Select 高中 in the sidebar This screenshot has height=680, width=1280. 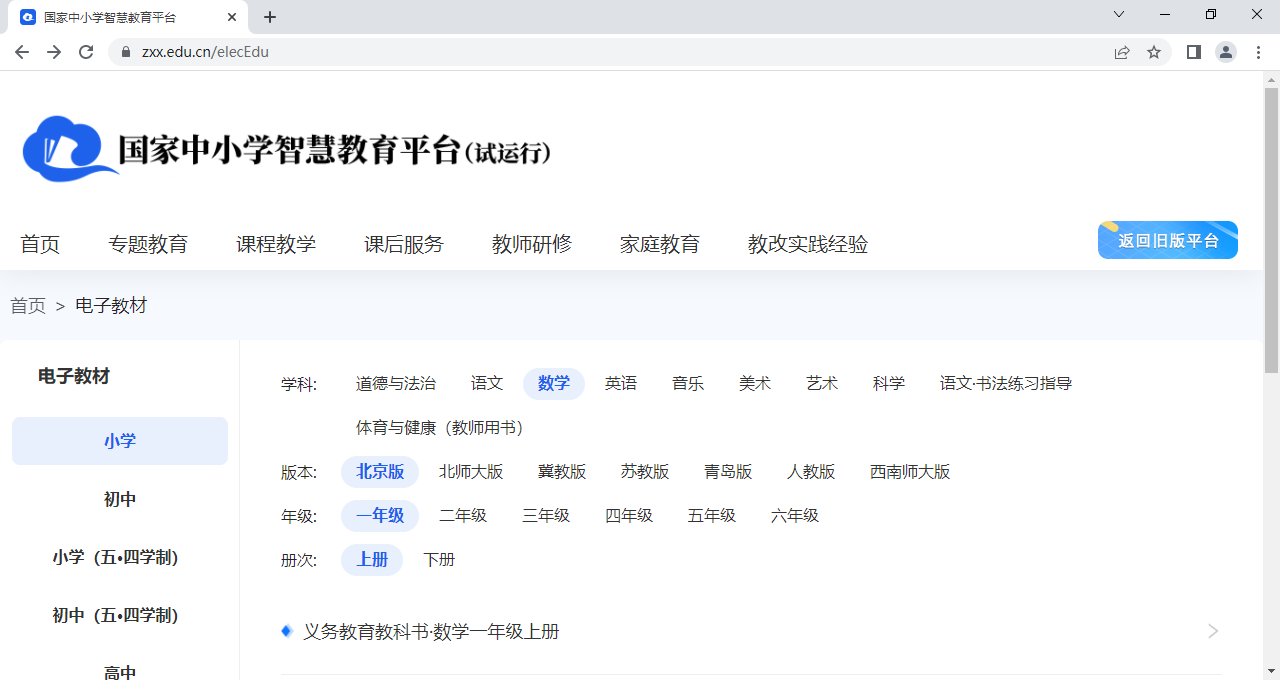(120, 672)
